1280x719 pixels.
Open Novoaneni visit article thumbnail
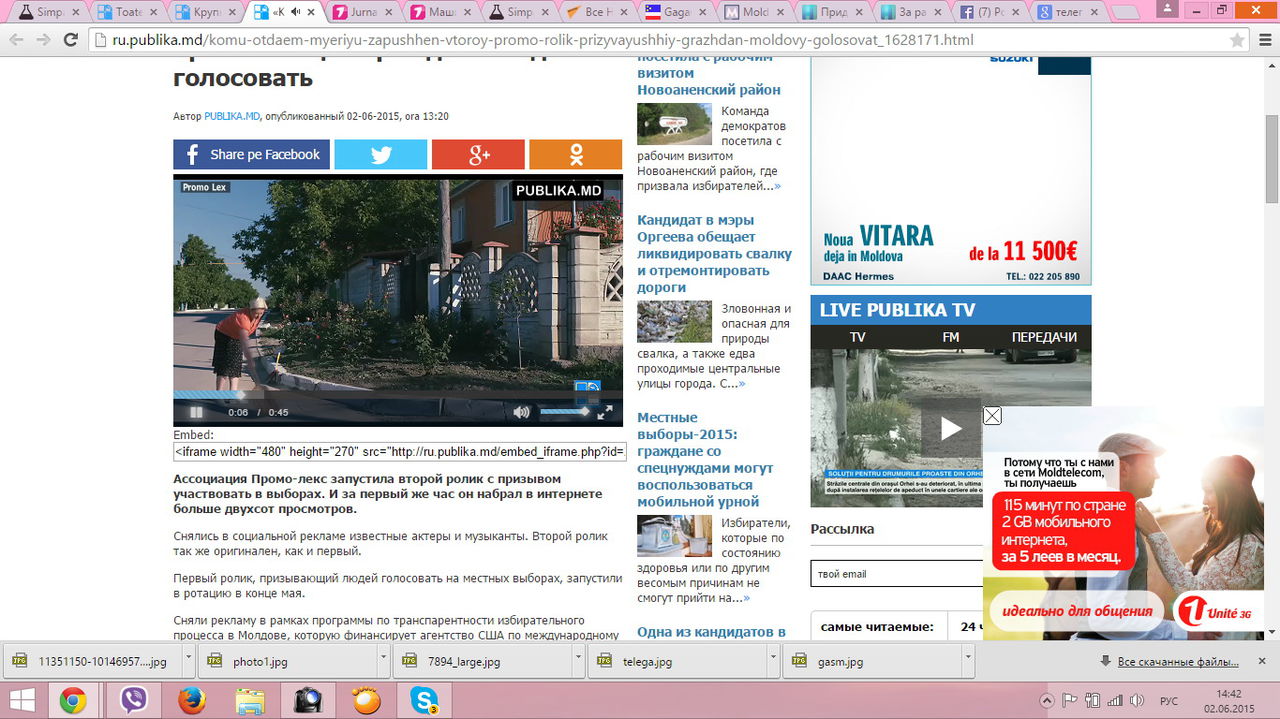tap(674, 124)
